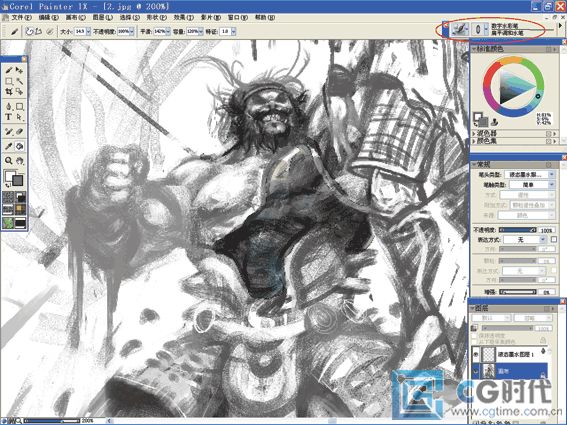The height and width of the screenshot is (425, 567).
Task: Select the Eraser tool
Action: (20, 132)
